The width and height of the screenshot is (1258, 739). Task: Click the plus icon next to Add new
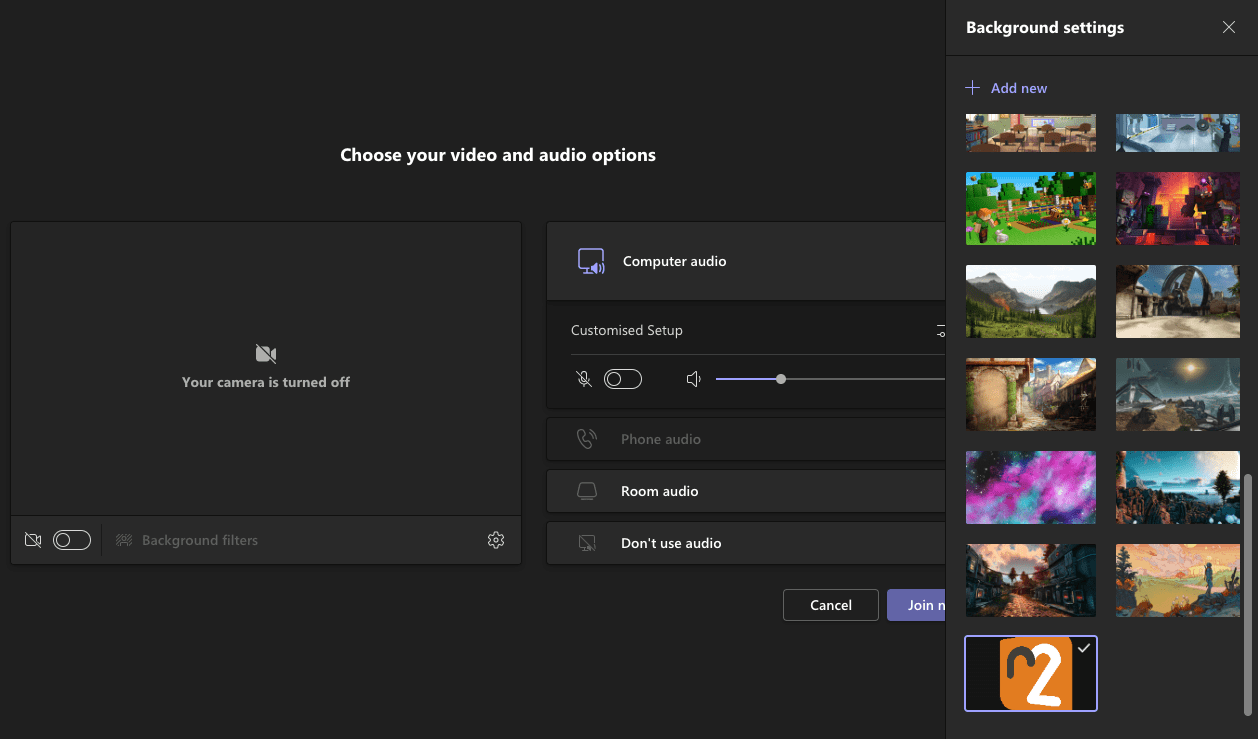click(x=971, y=87)
